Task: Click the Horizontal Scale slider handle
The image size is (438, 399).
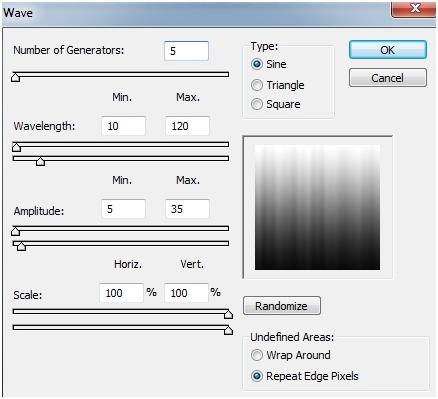Action: 228,314
